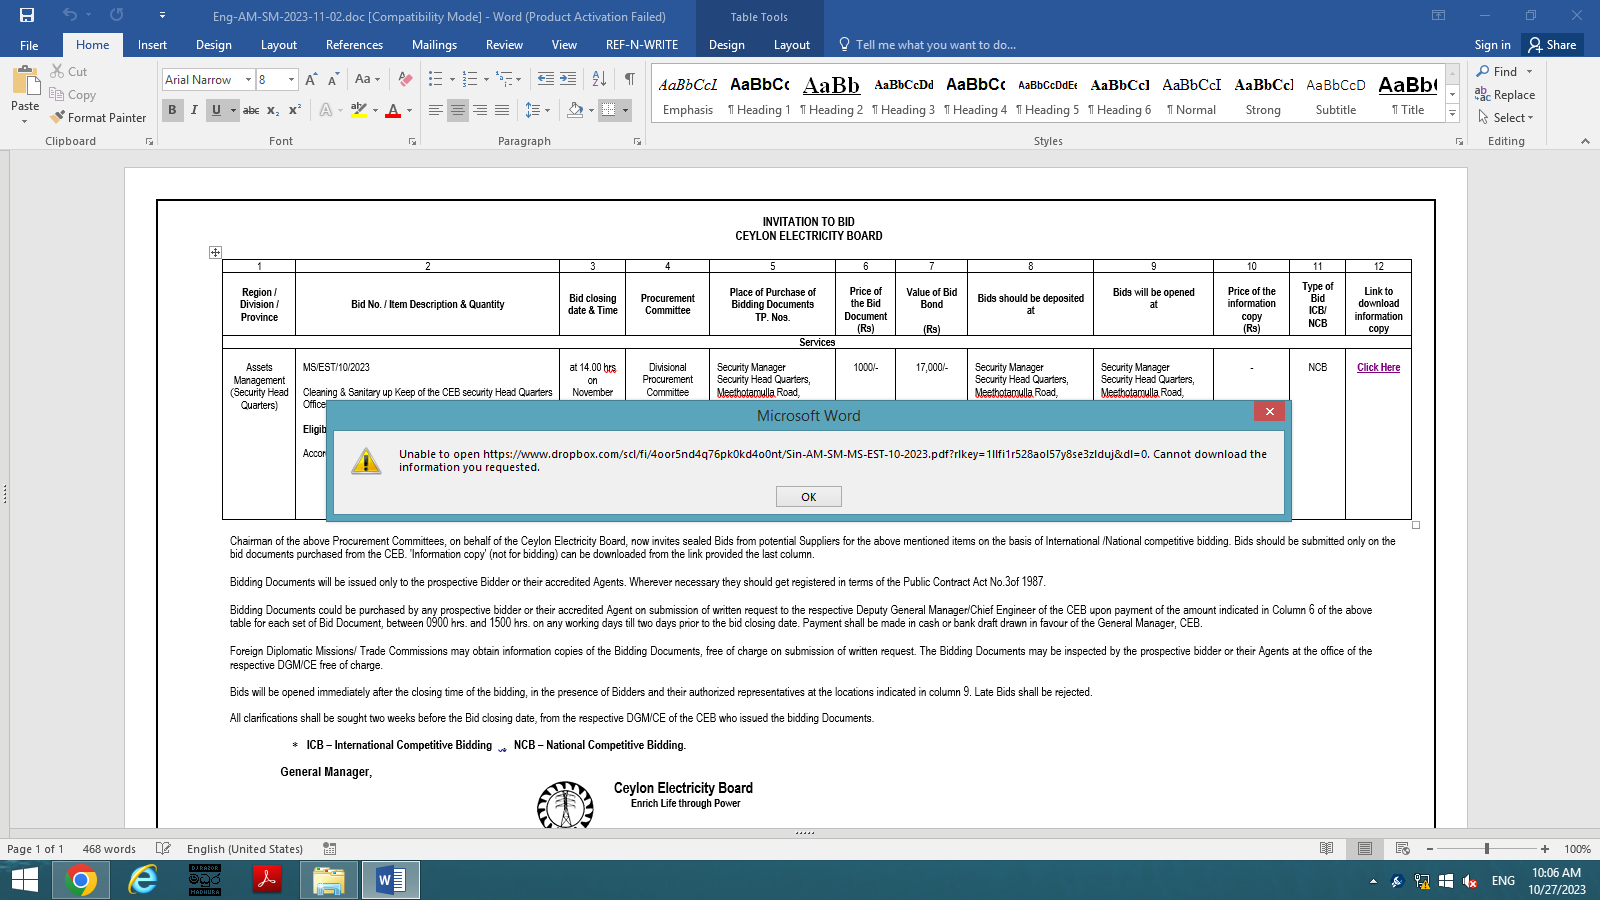This screenshot has width=1600, height=900.
Task: Click the Find magnifier icon
Action: click(1483, 71)
